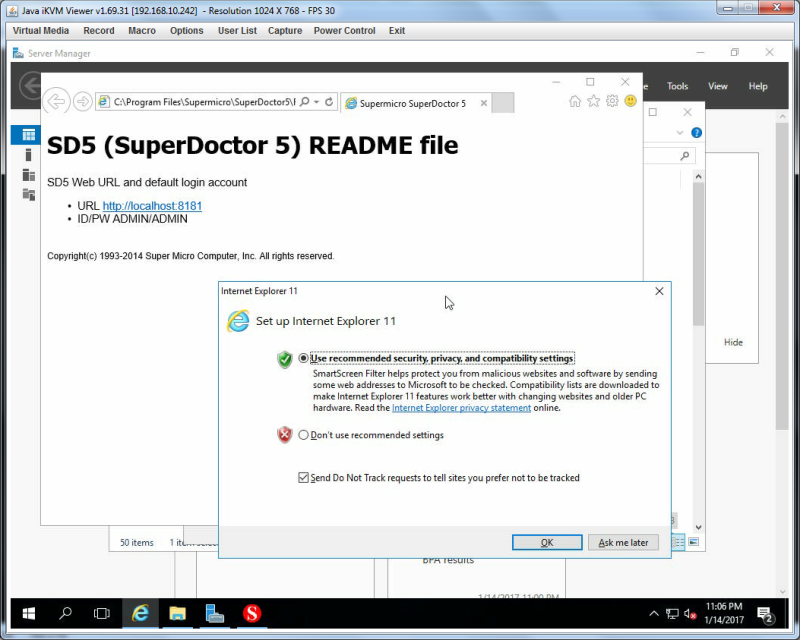Screen dimensions: 800x640
Task: Open Favorites star icon in IE
Action: point(593,101)
